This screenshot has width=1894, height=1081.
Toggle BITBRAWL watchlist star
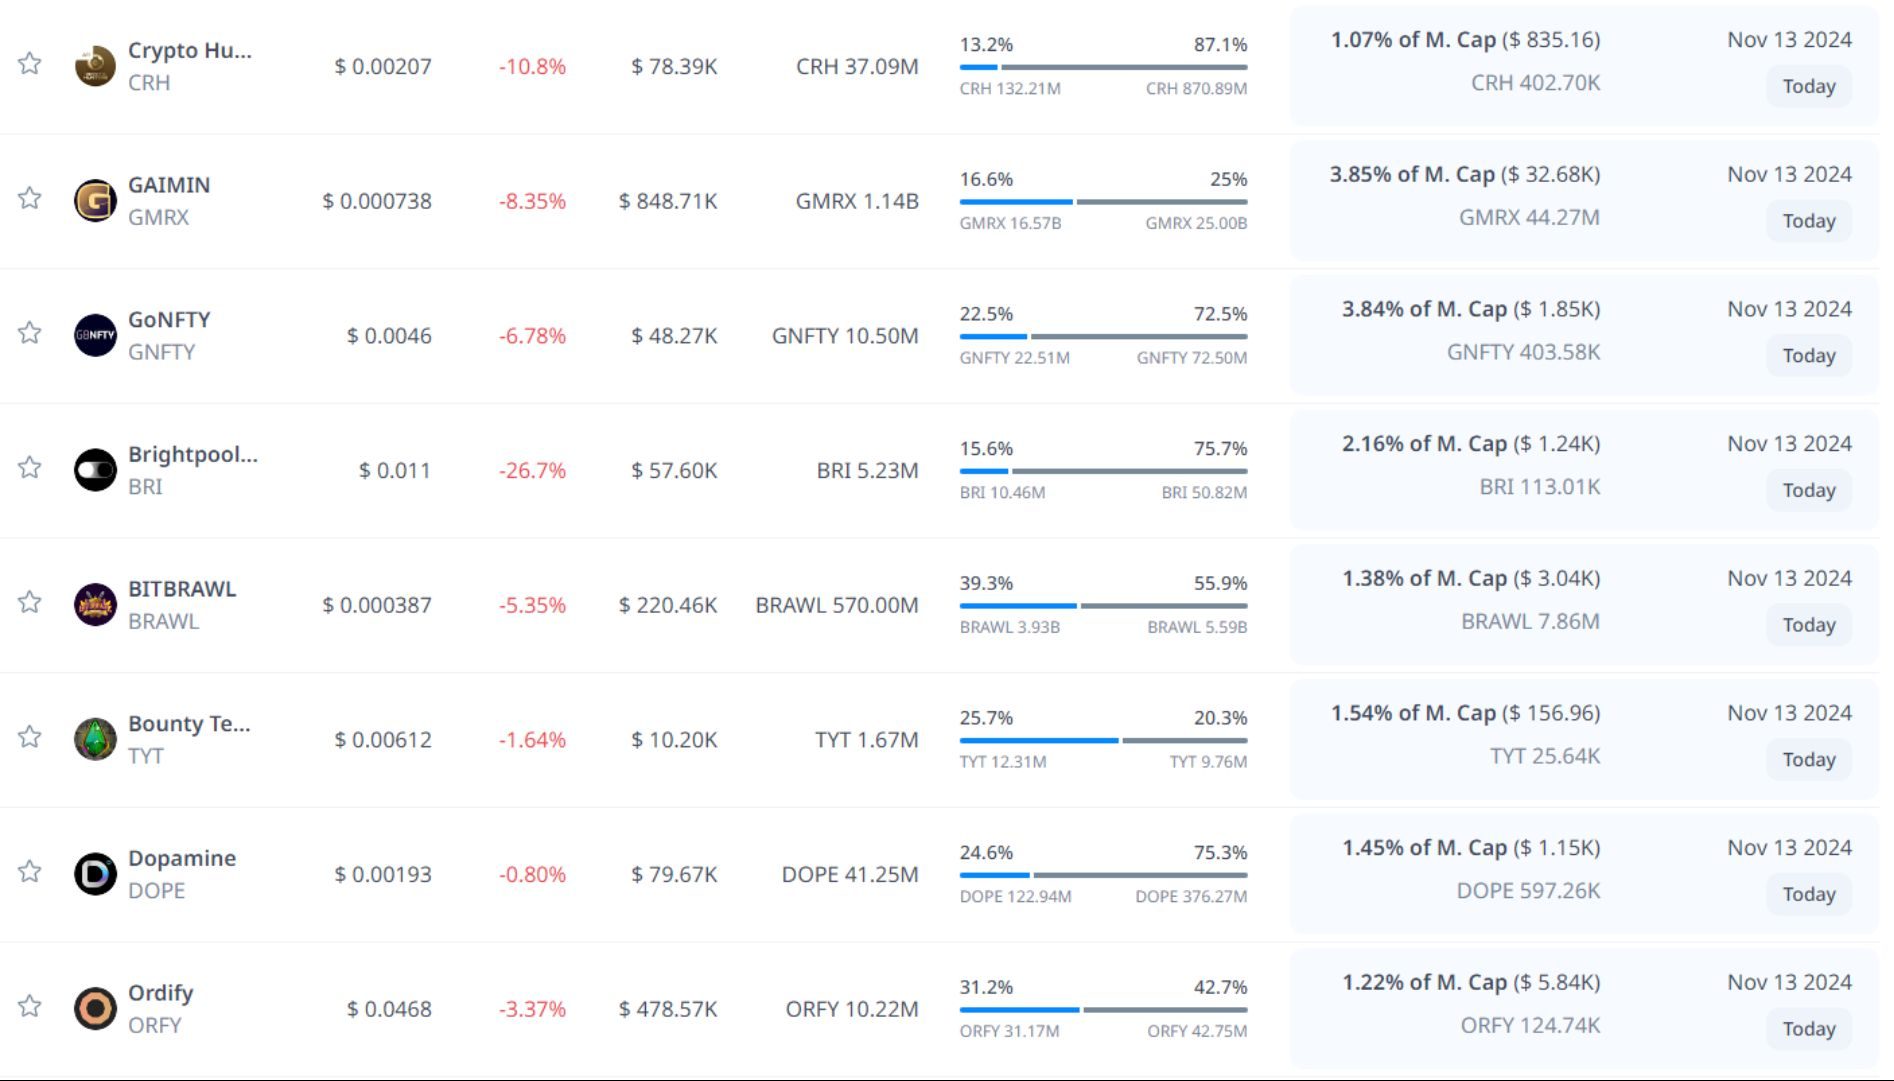coord(30,602)
